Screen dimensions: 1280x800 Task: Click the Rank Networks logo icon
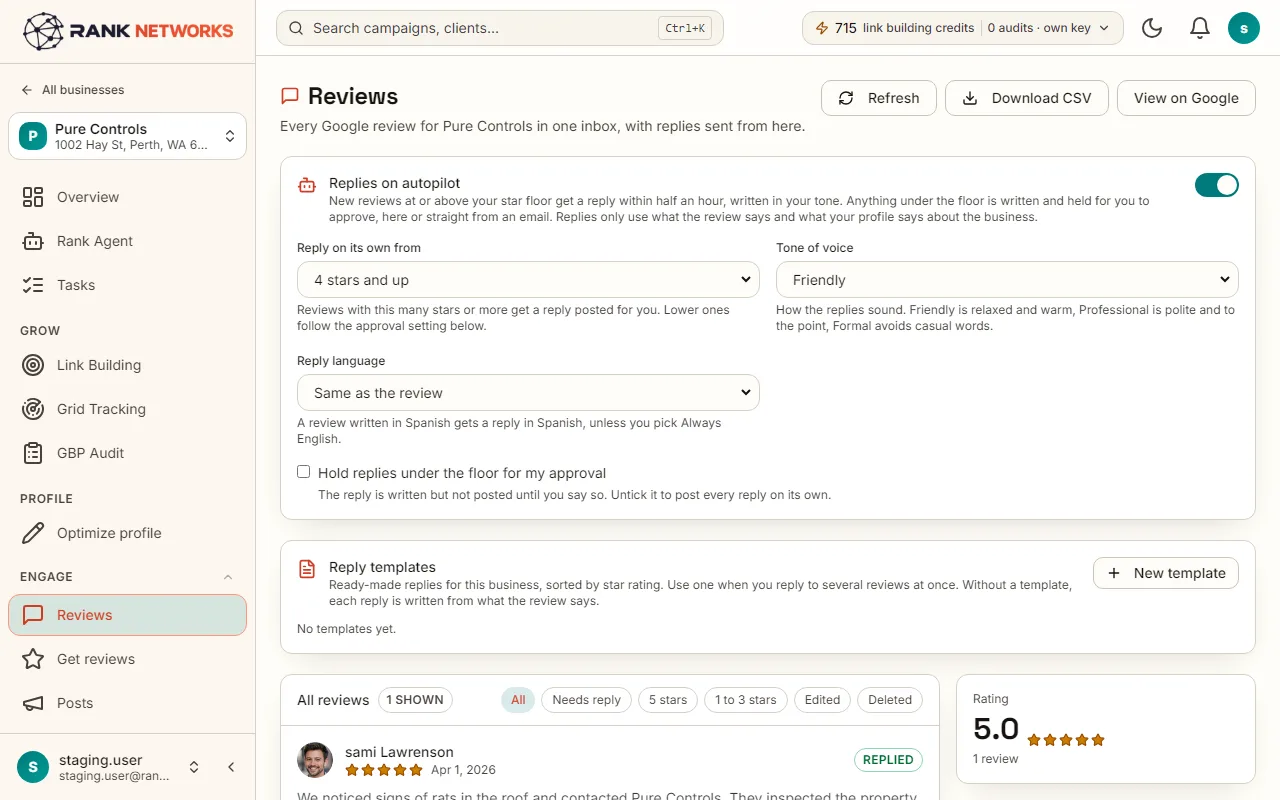pos(43,31)
